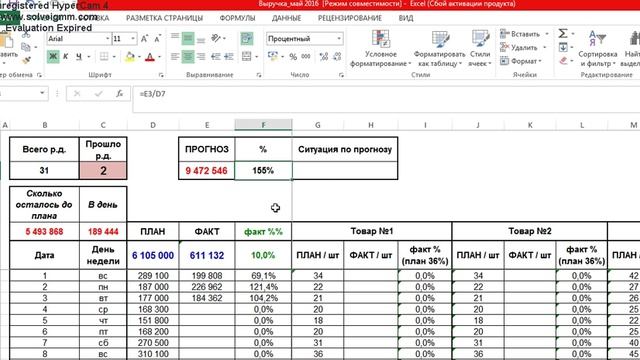The height and width of the screenshot is (360, 640).
Task: Apply the red font color
Action: click(x=150, y=57)
